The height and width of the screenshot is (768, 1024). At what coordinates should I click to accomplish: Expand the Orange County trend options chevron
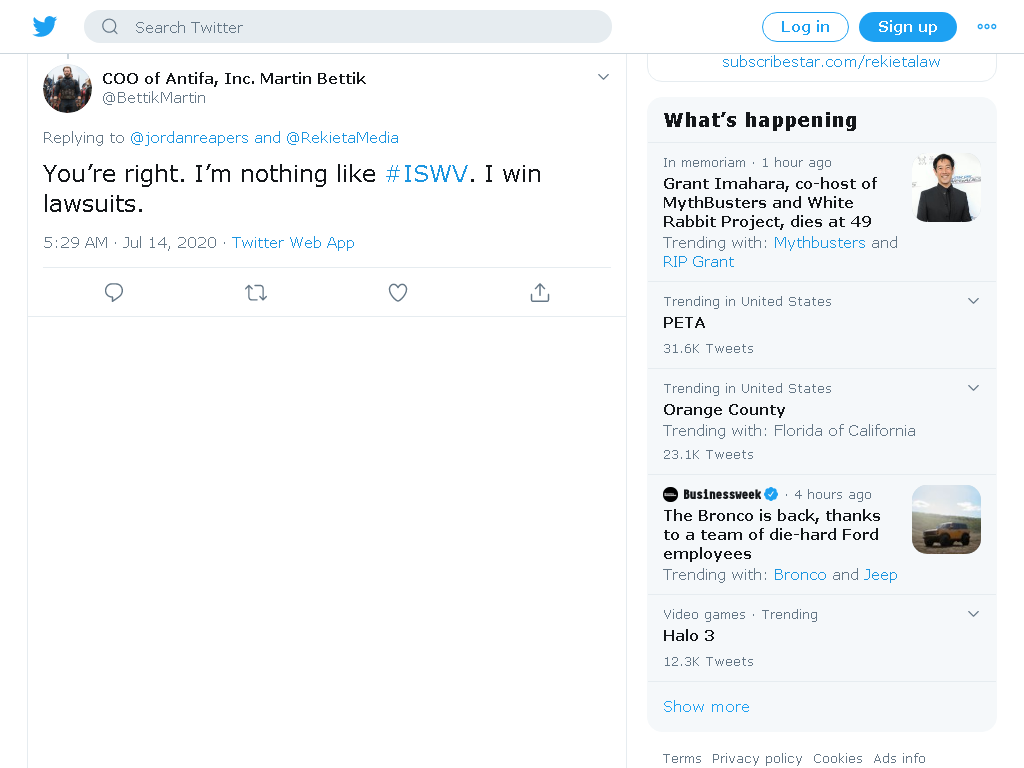point(973,388)
